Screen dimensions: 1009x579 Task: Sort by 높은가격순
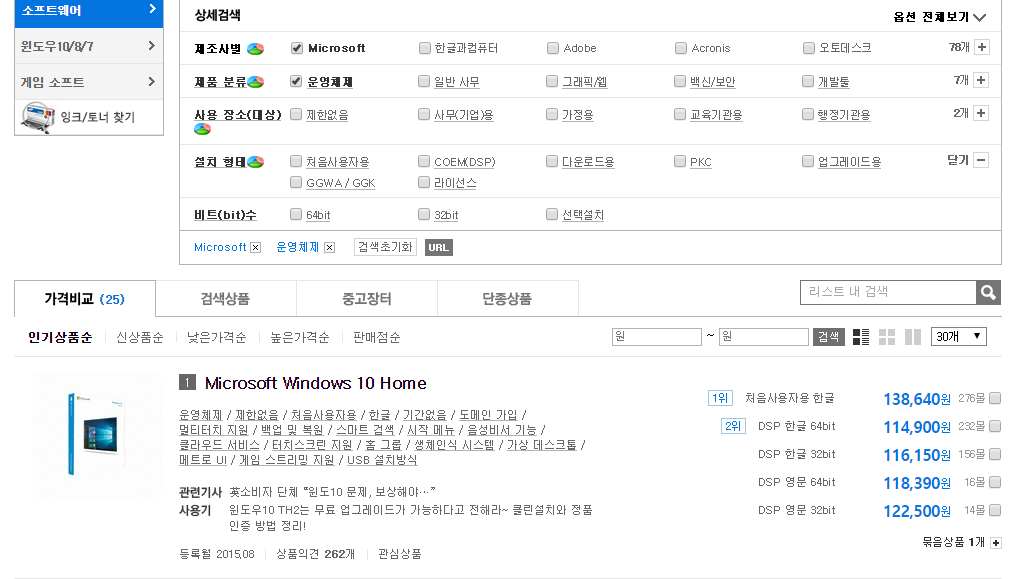[299, 337]
